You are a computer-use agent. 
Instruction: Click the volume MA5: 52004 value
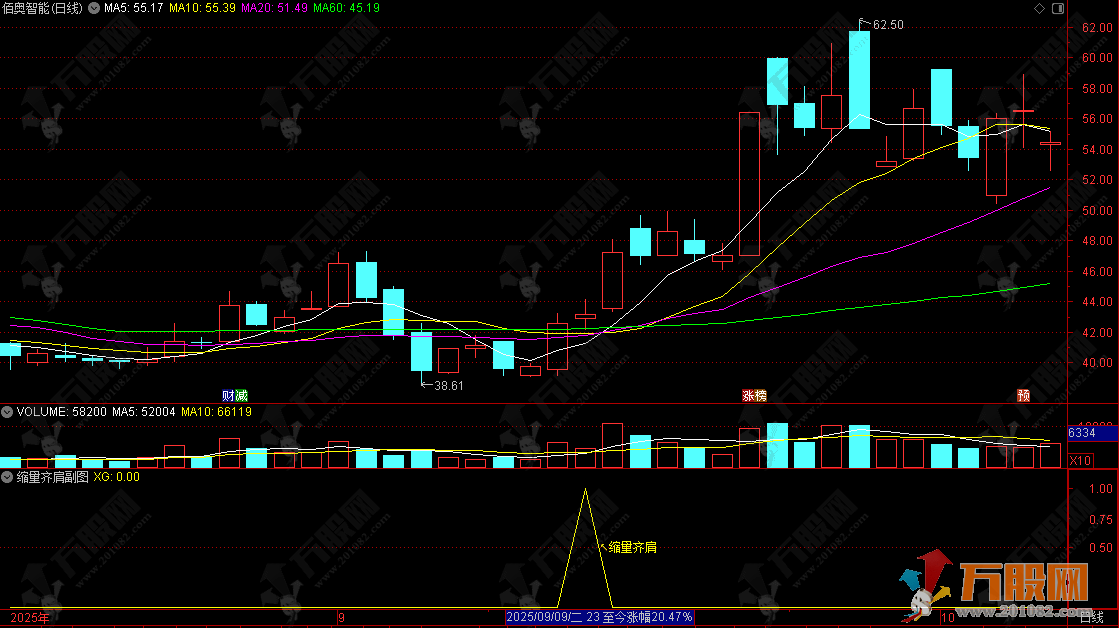pyautogui.click(x=143, y=412)
